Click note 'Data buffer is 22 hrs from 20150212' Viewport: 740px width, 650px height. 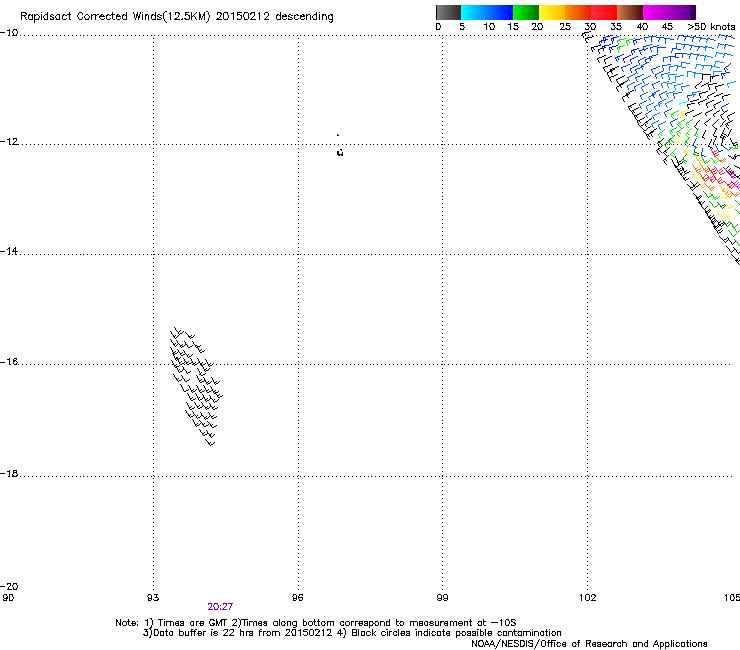tap(243, 633)
